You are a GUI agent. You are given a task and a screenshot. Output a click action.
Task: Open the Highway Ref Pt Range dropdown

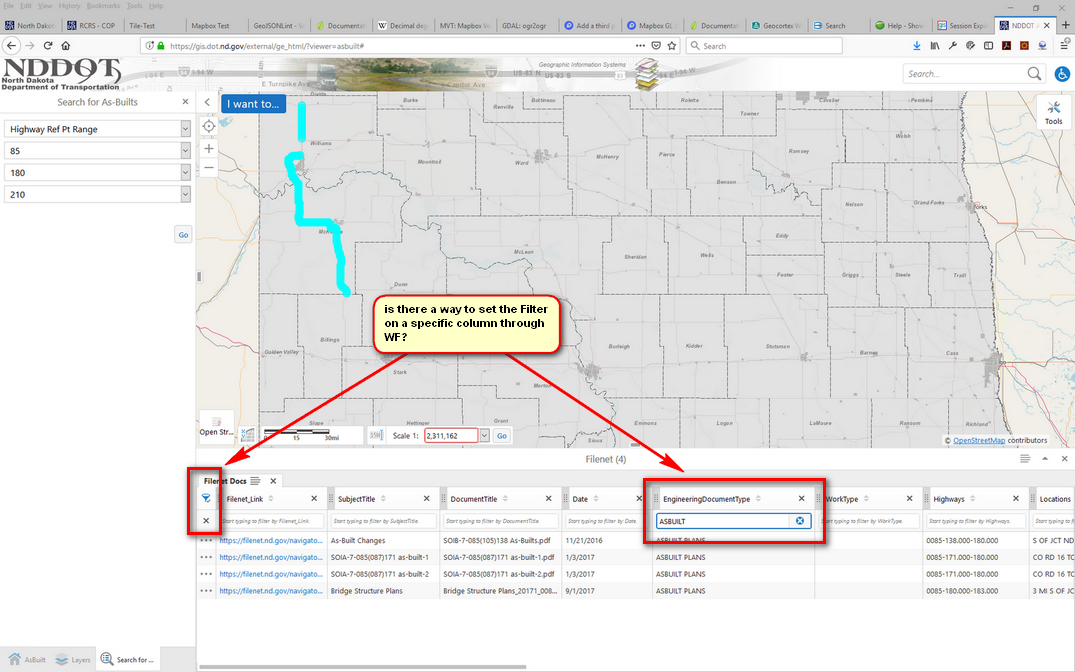click(x=185, y=129)
